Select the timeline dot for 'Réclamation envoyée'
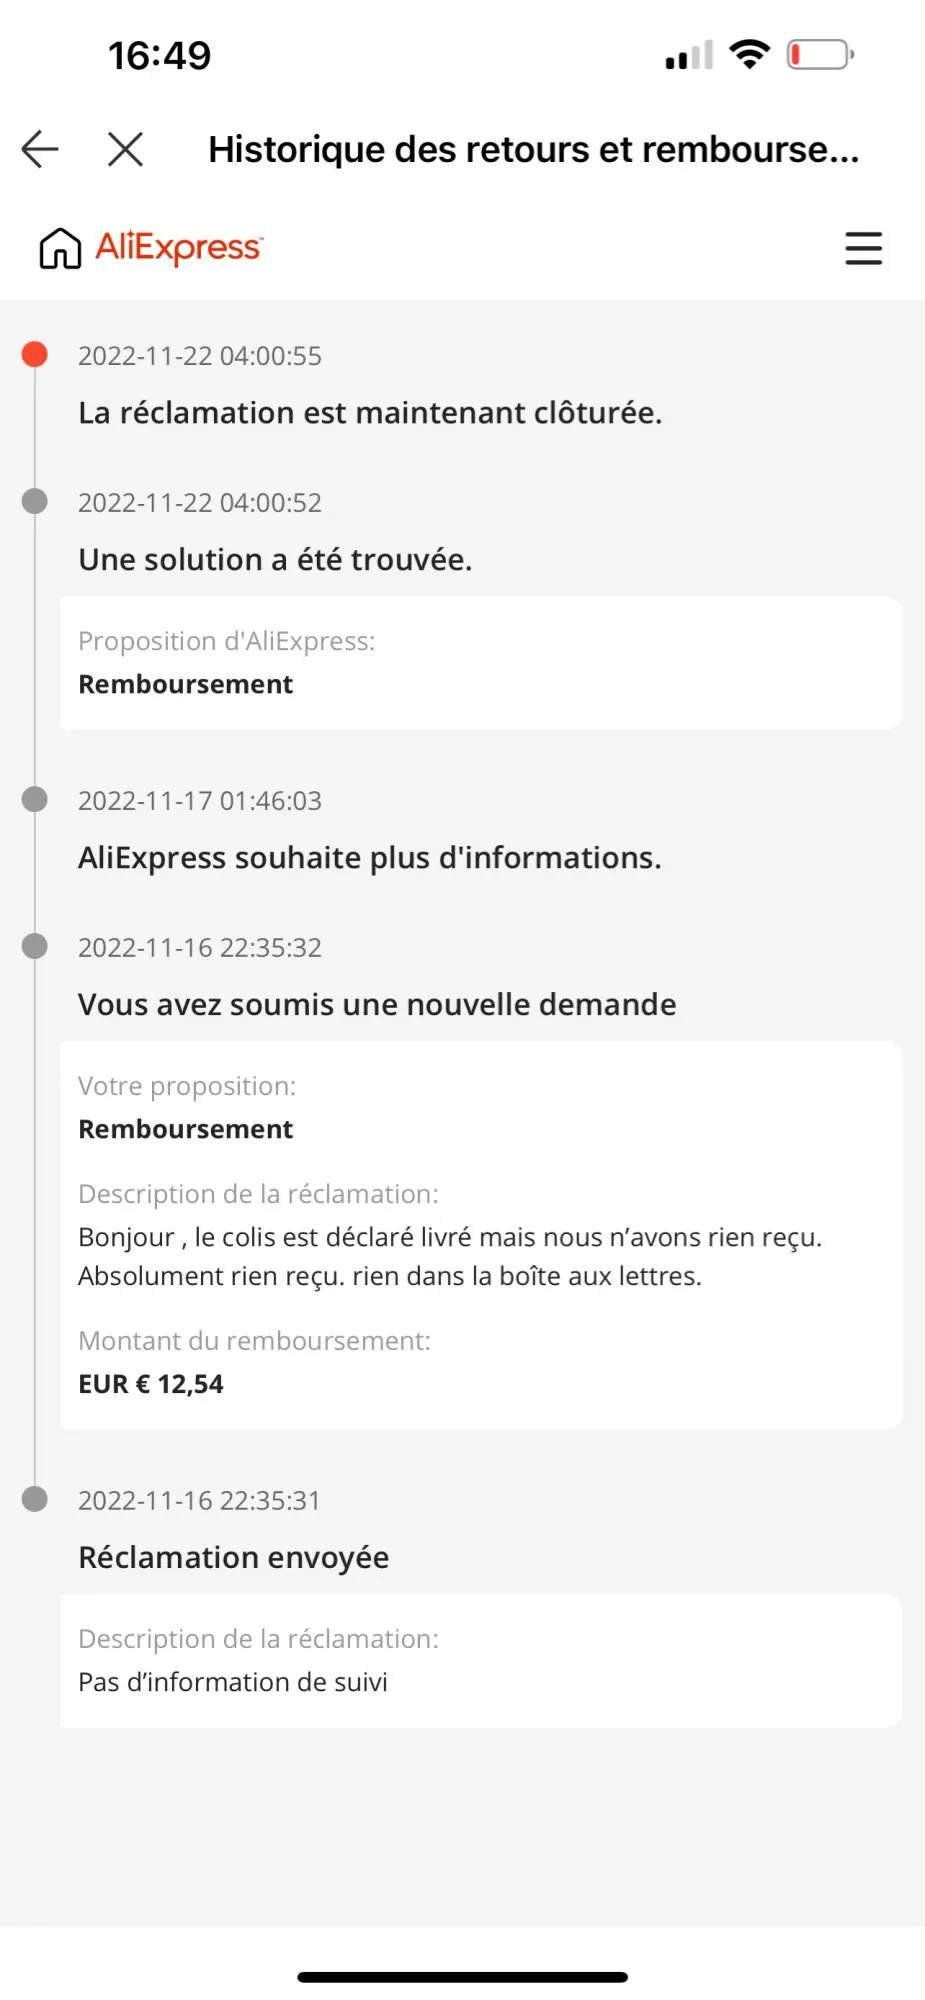 (x=35, y=1499)
